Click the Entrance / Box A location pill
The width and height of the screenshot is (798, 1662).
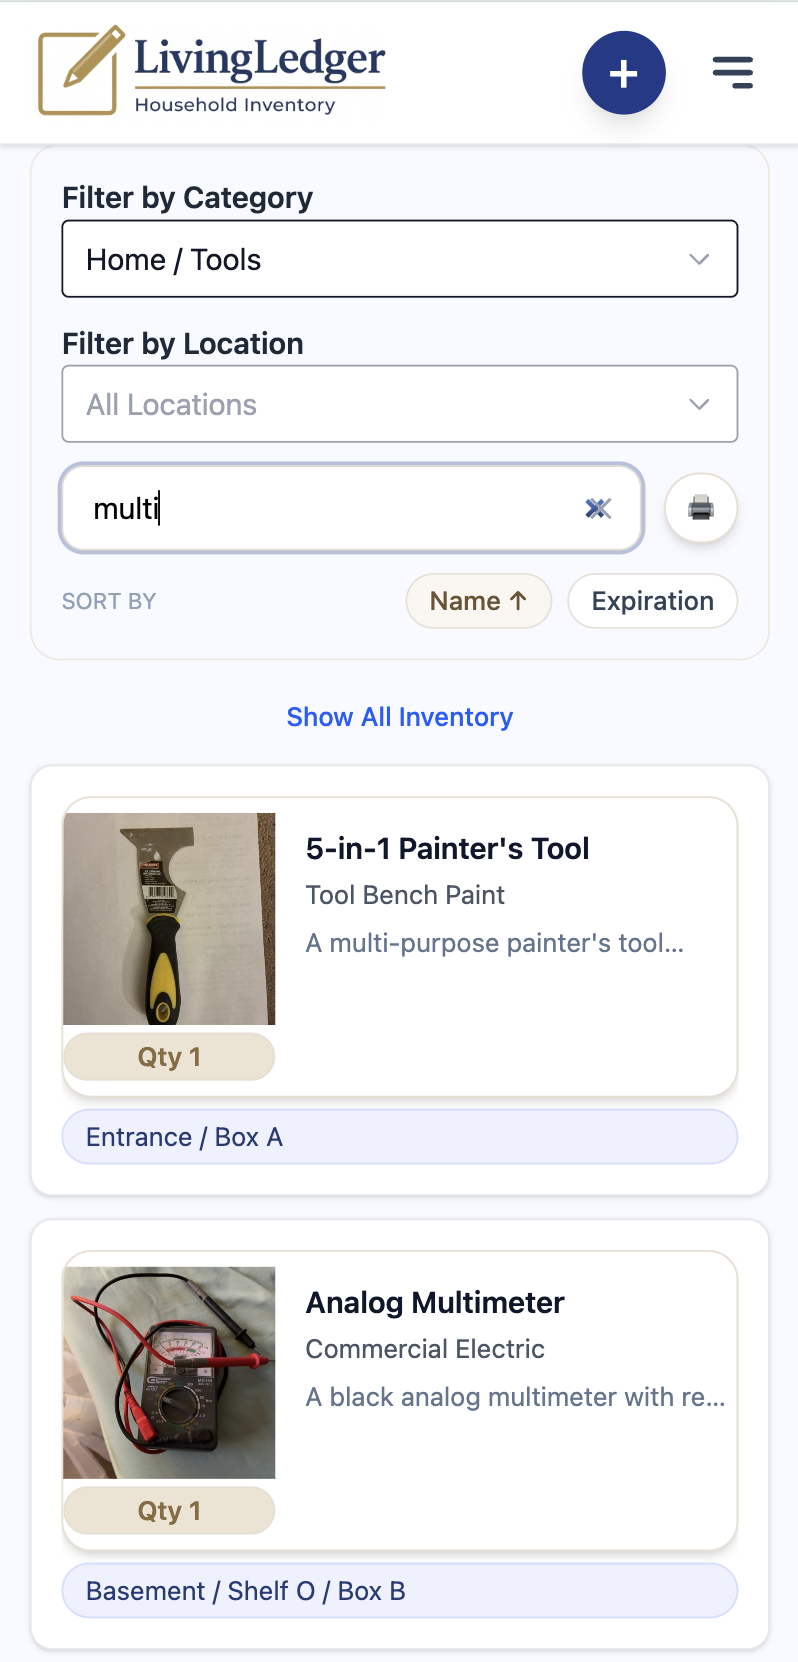point(399,1136)
